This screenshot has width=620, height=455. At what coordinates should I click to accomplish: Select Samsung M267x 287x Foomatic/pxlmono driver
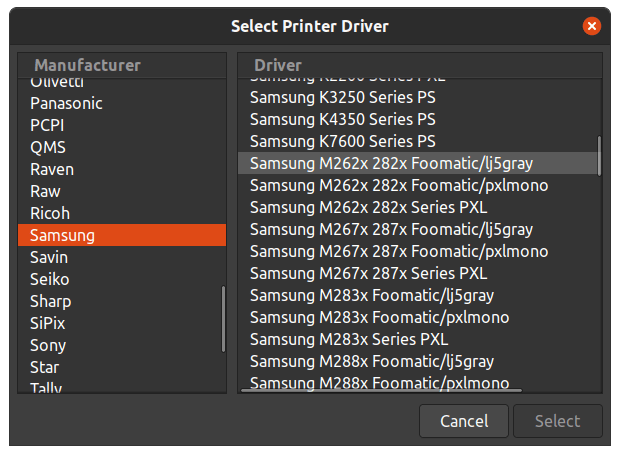(x=420, y=251)
